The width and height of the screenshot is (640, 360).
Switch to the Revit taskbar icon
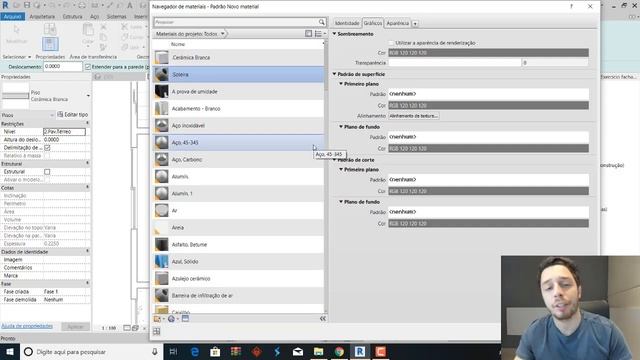360,351
